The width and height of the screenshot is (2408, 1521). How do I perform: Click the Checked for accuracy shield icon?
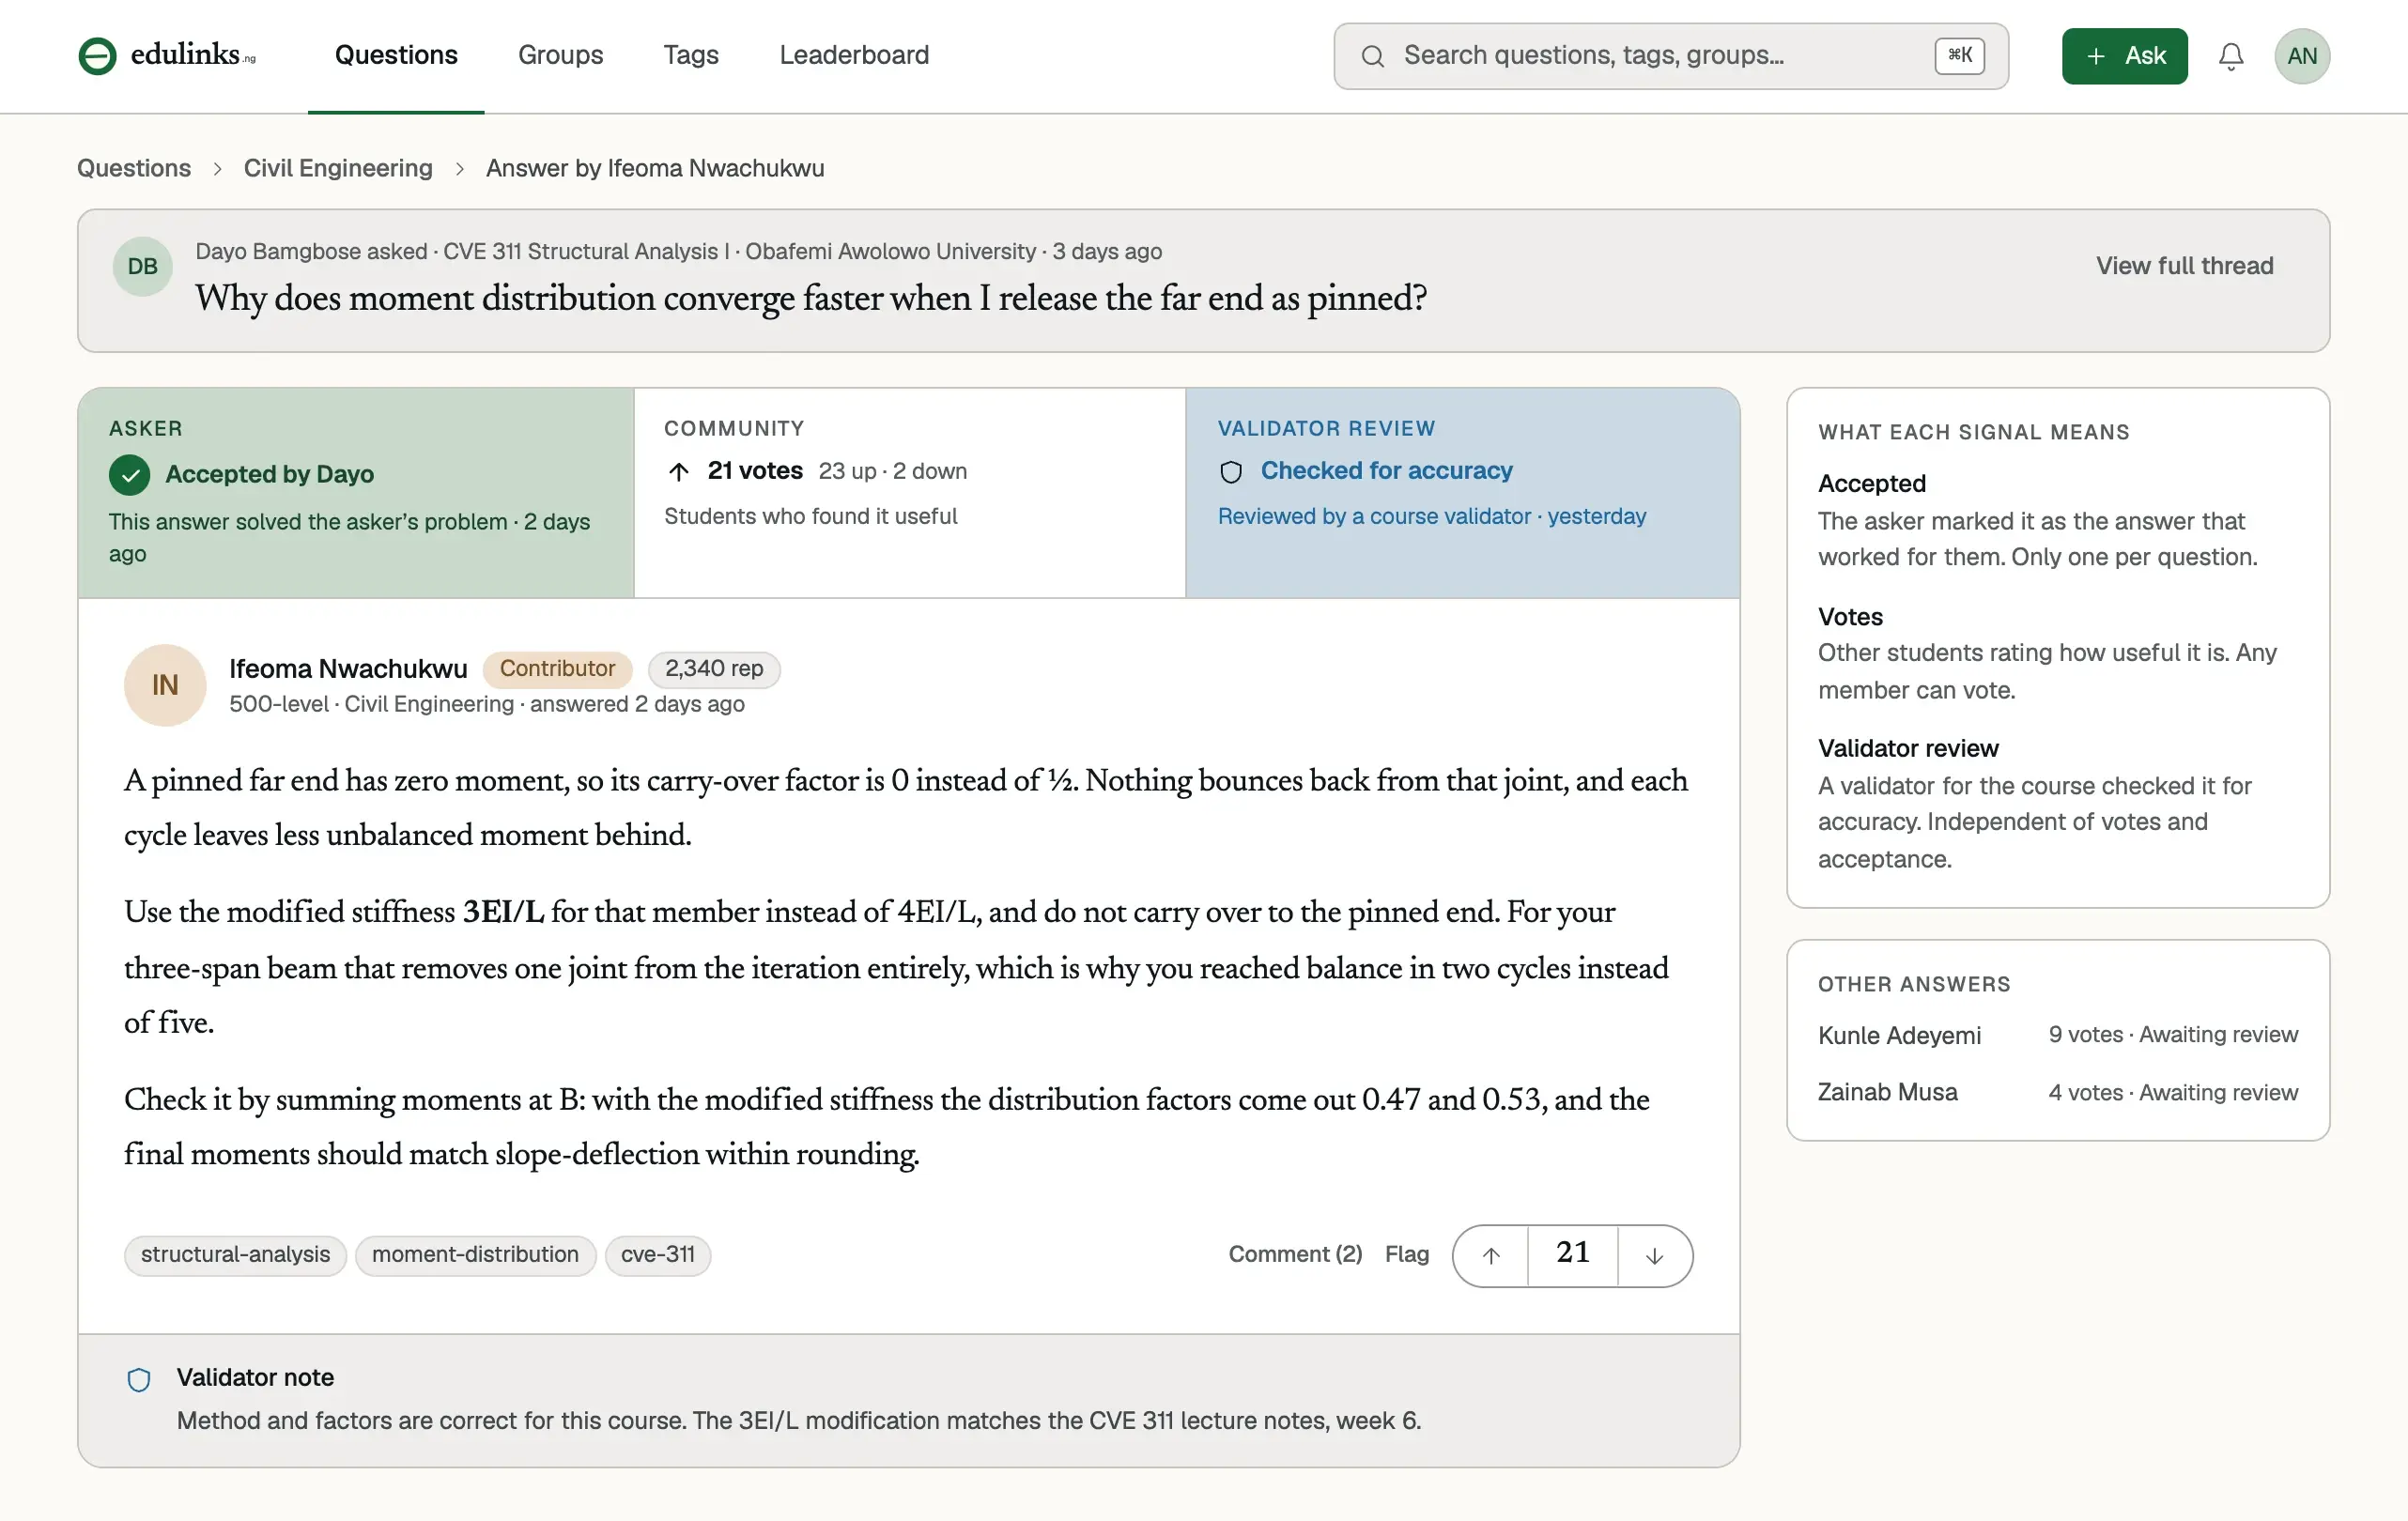click(1231, 472)
